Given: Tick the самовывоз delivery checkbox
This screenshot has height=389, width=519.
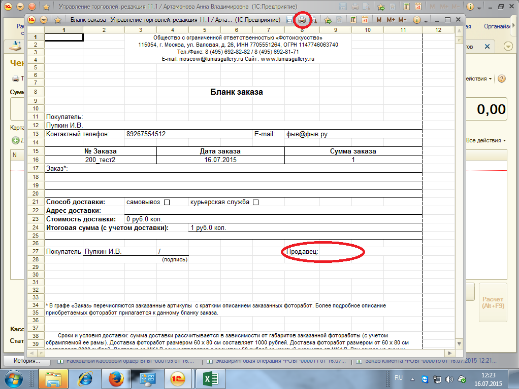Looking at the screenshot, I should [167, 202].
